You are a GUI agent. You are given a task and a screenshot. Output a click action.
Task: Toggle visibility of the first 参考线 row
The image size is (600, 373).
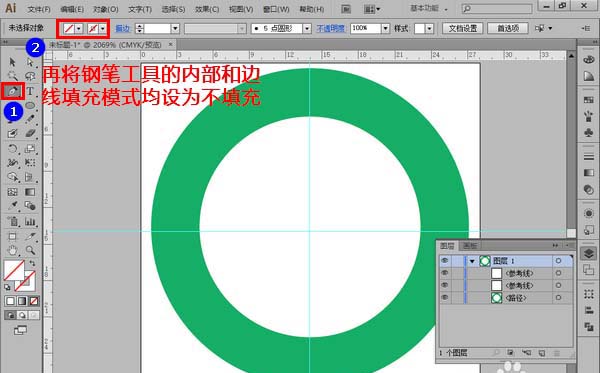pos(444,273)
